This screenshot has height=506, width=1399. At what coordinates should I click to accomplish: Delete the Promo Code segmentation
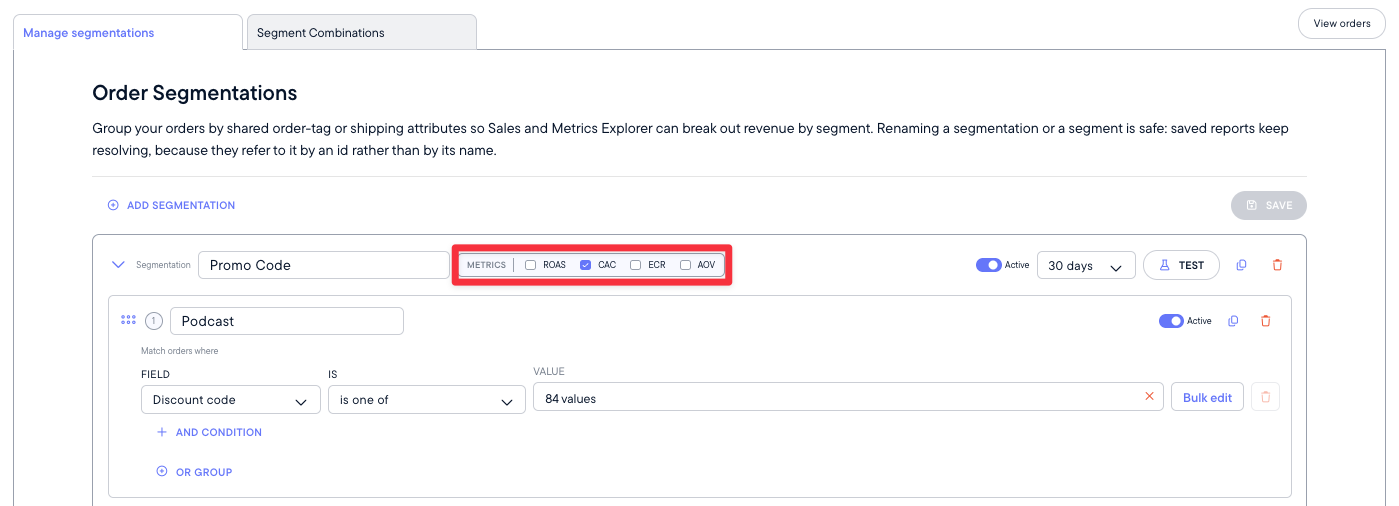click(x=1277, y=265)
